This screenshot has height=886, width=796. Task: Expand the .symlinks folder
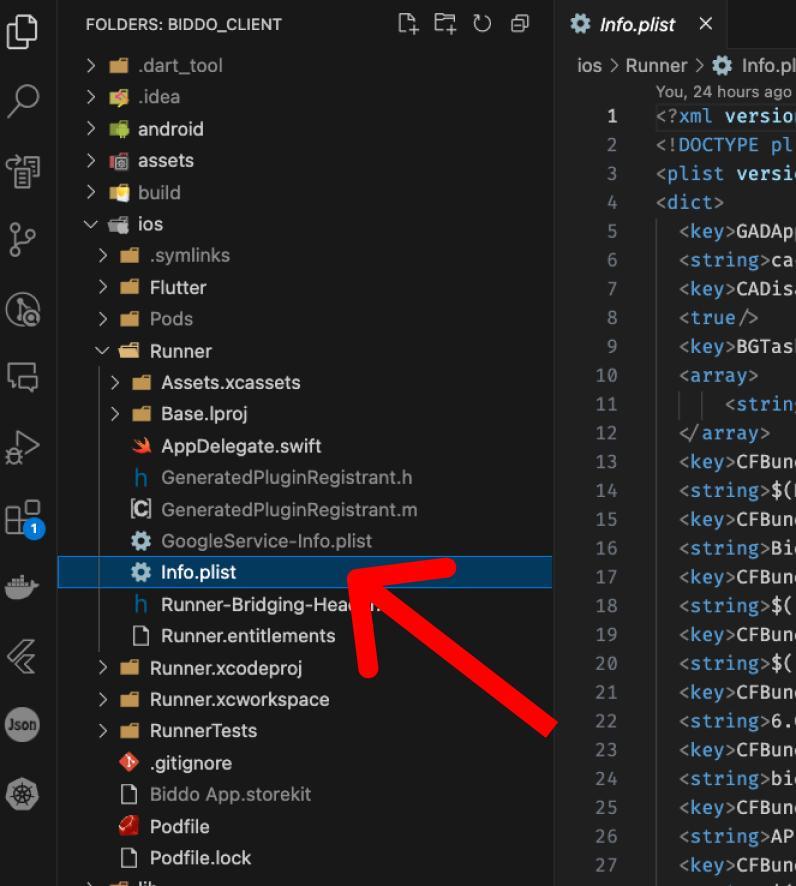tap(103, 255)
